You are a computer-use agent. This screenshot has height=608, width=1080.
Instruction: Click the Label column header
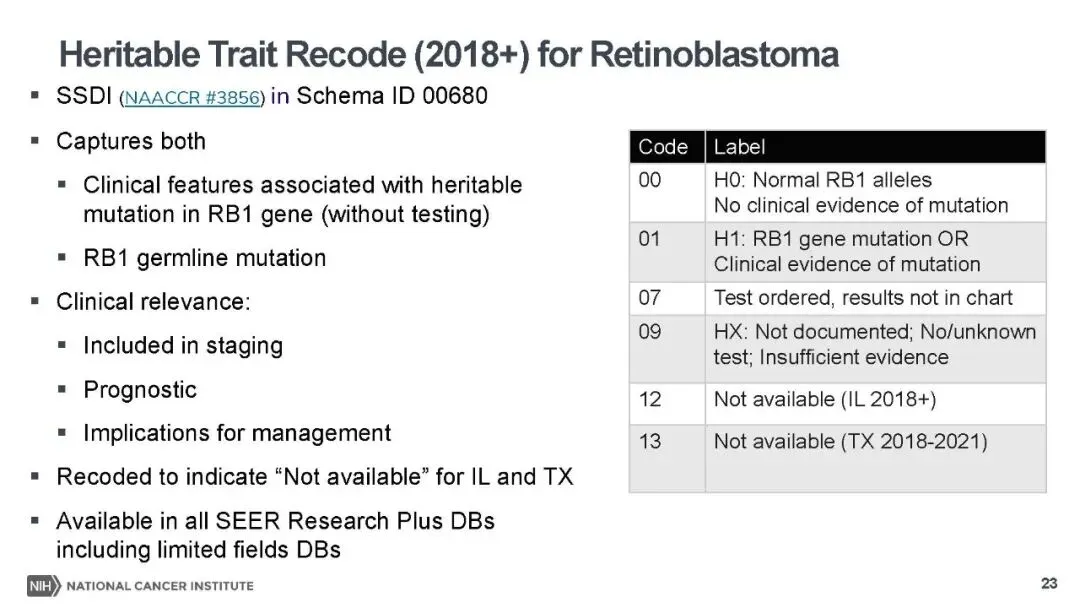[739, 147]
